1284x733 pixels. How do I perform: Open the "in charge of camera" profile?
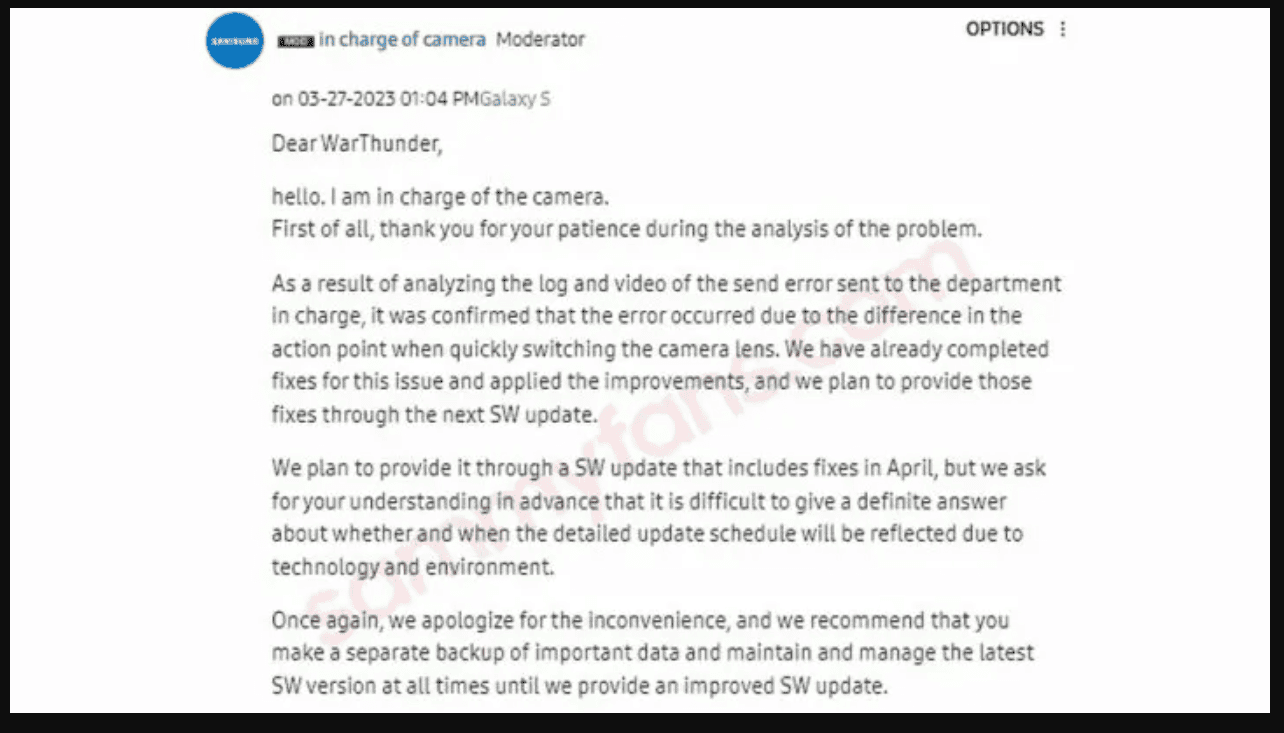(402, 40)
